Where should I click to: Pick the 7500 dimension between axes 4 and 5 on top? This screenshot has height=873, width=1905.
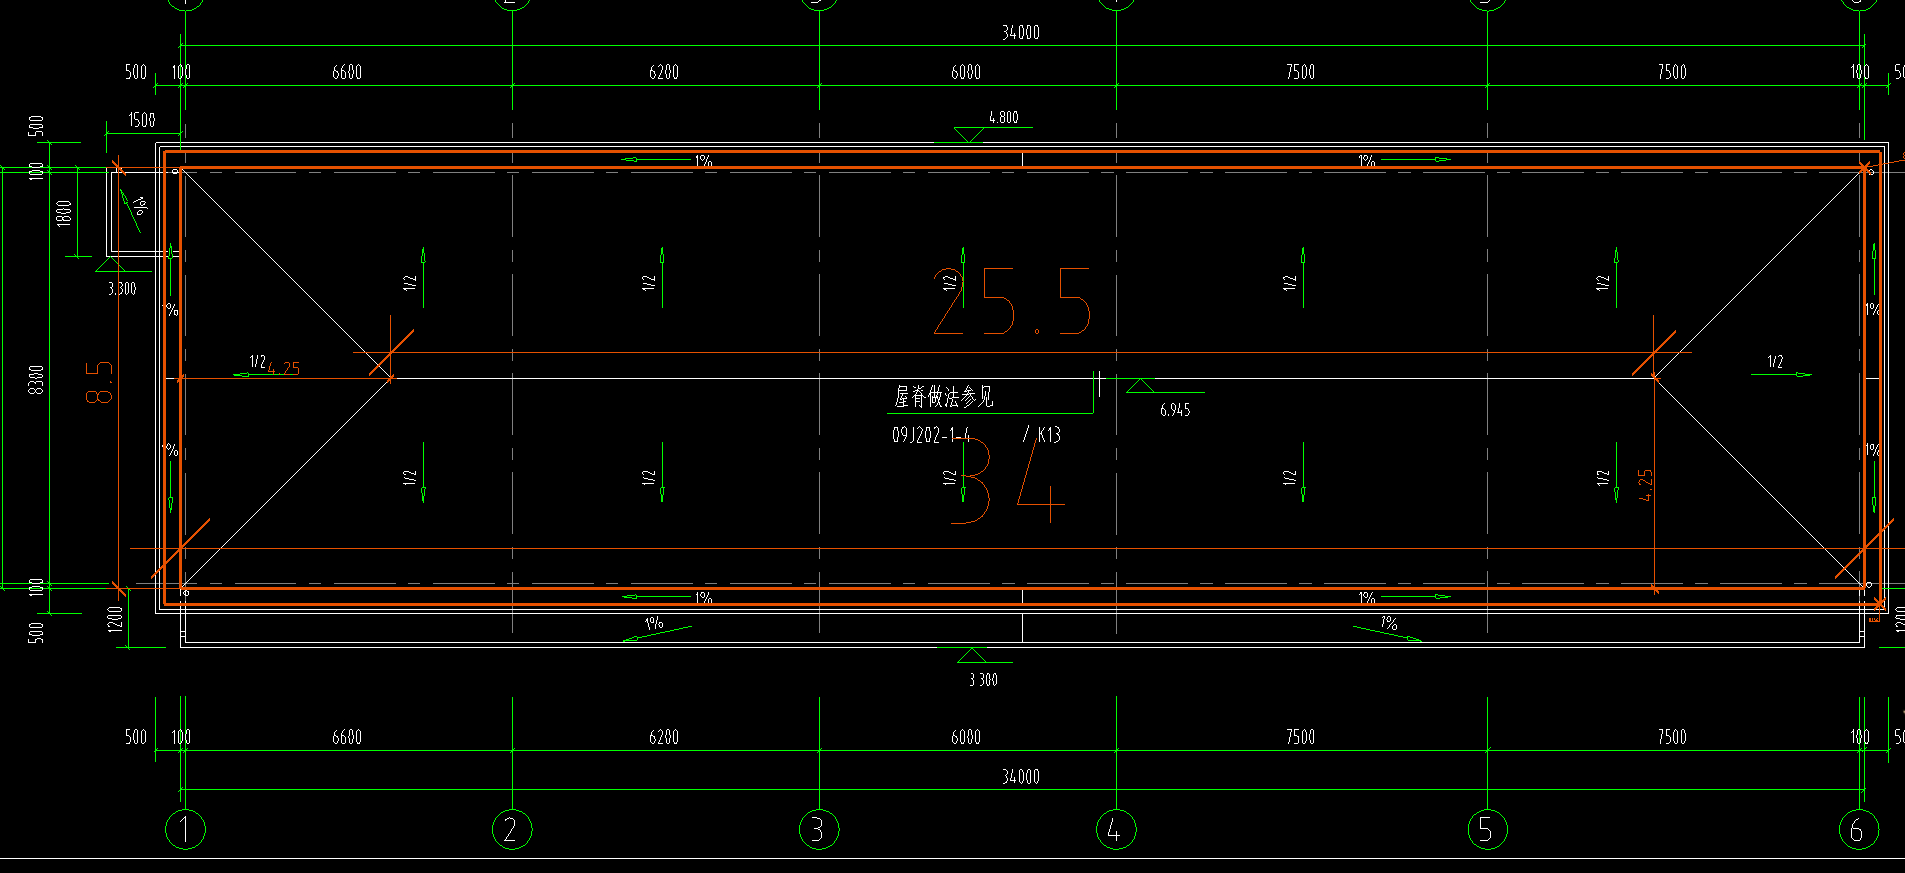point(1300,72)
